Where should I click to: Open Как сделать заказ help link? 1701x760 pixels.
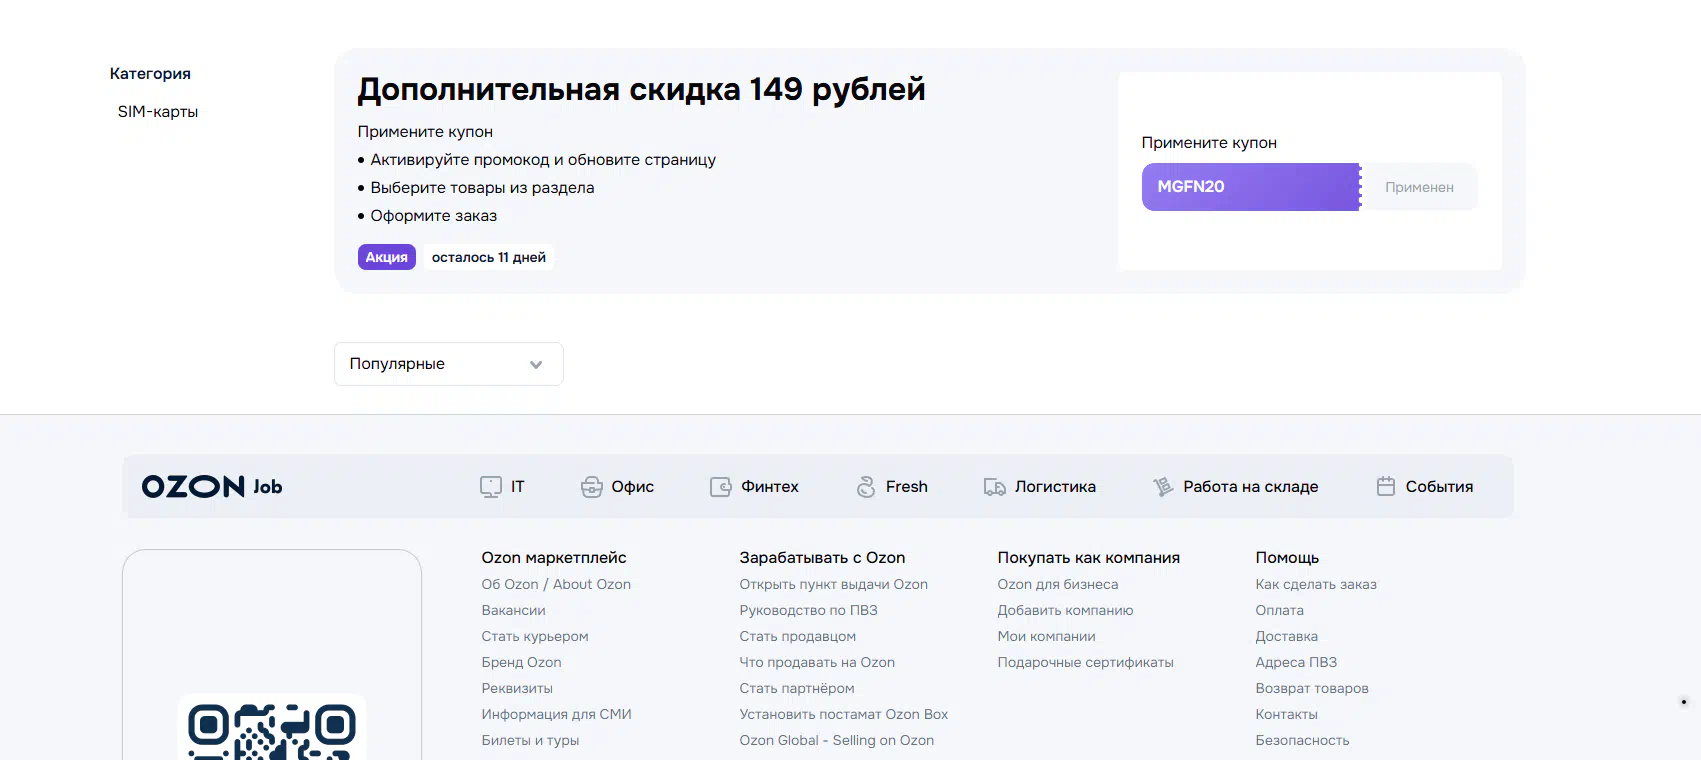click(x=1316, y=585)
